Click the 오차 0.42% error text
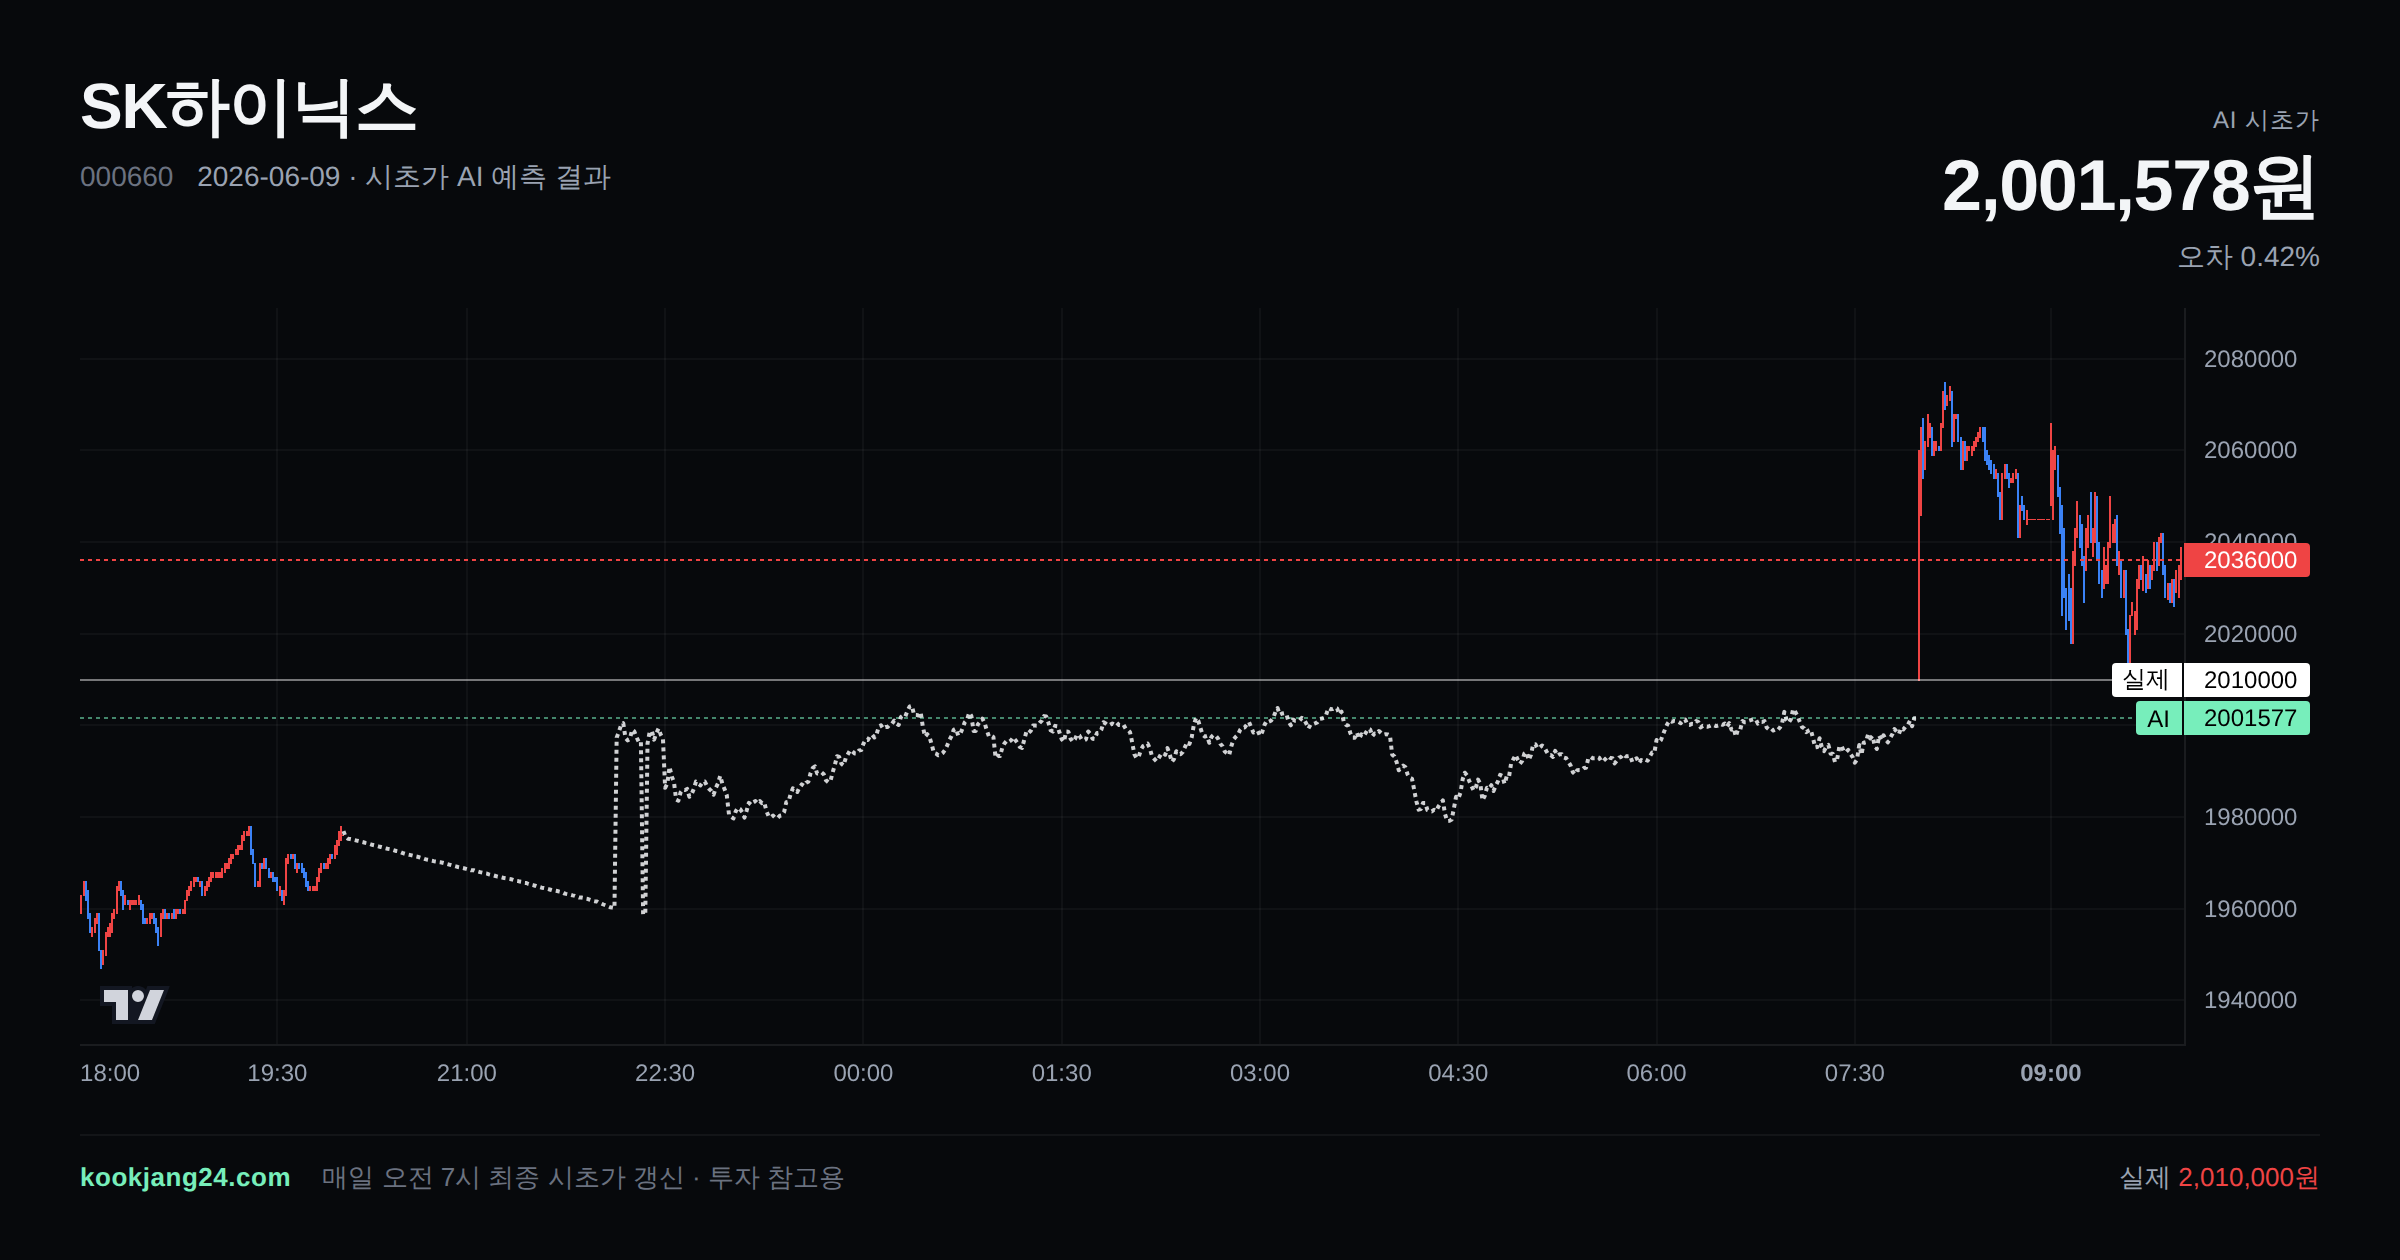 coord(2248,257)
